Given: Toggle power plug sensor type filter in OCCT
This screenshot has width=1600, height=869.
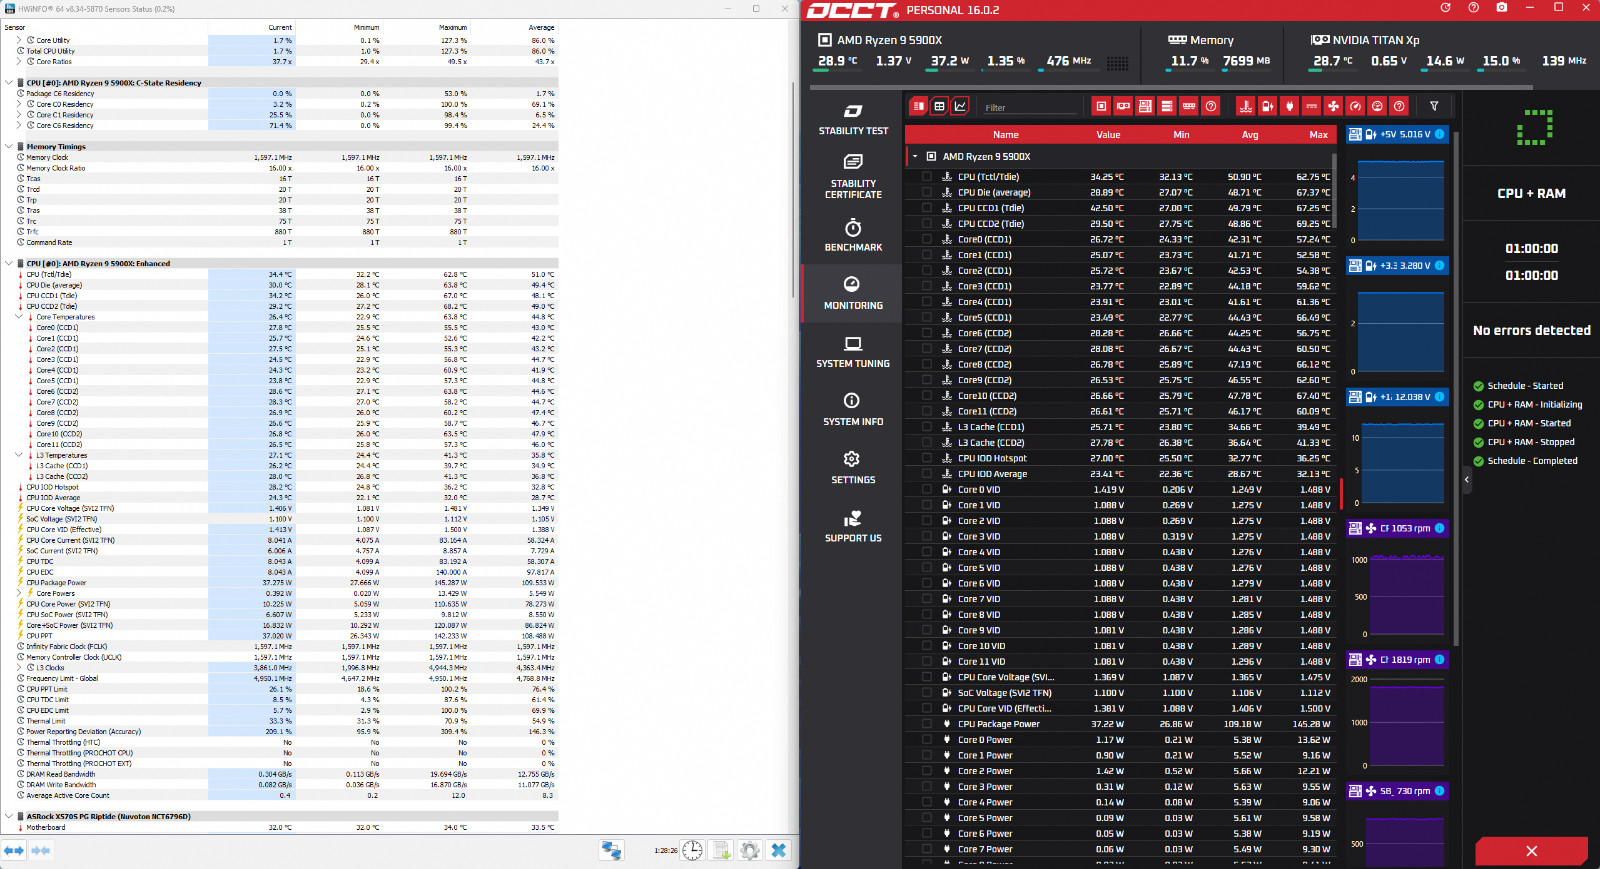Looking at the screenshot, I should pos(1289,106).
